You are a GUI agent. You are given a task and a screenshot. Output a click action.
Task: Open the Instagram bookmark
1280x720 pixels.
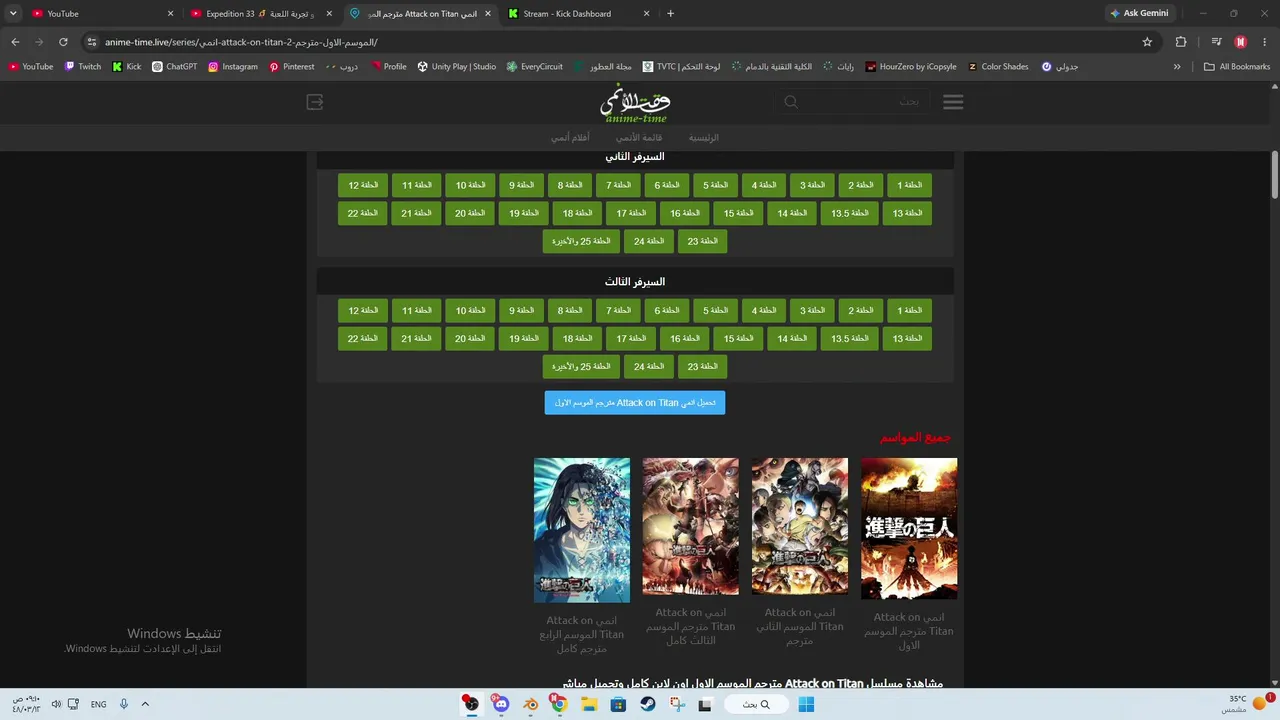233,67
